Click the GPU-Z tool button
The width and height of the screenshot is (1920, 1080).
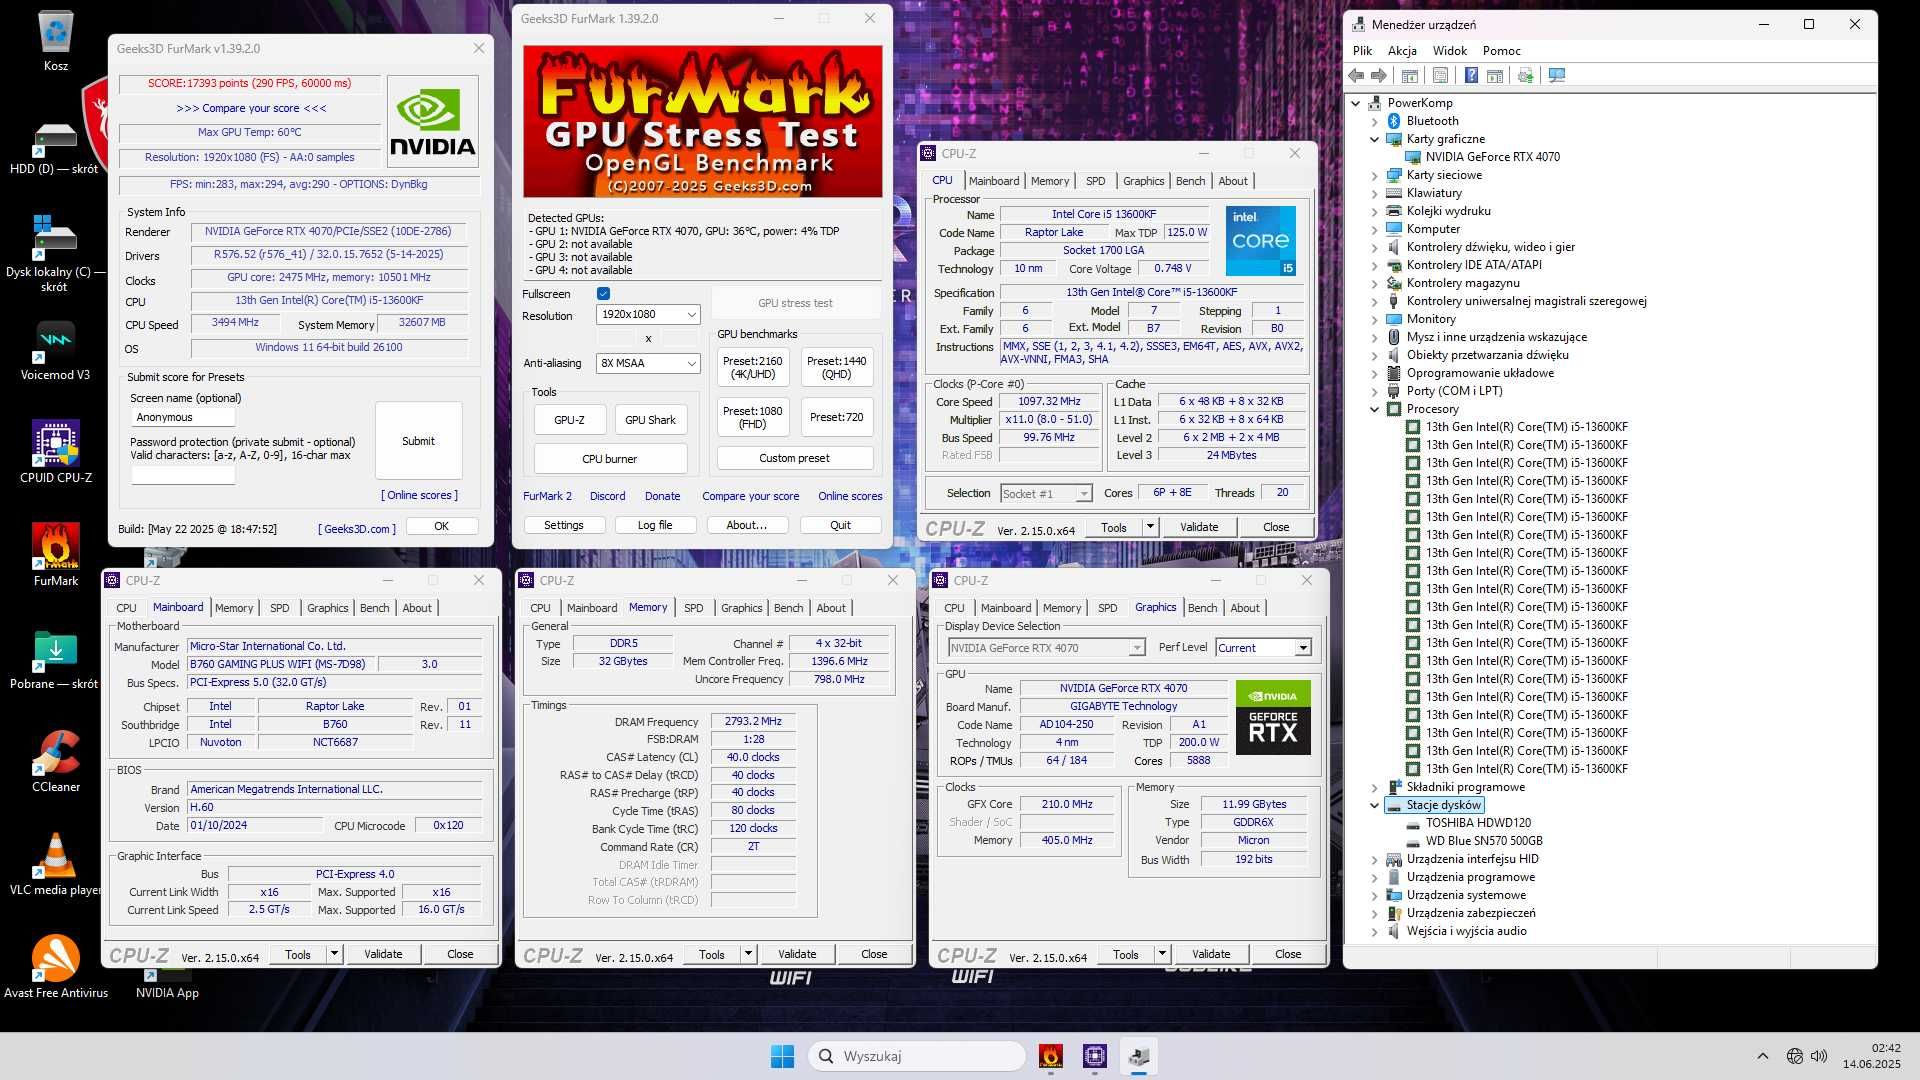[x=569, y=420]
